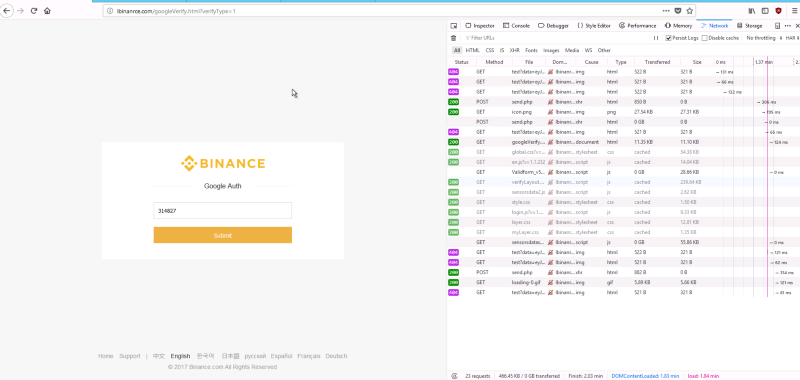The width and height of the screenshot is (800, 380).
Task: Save page to Pocket icon
Action: pos(678,11)
